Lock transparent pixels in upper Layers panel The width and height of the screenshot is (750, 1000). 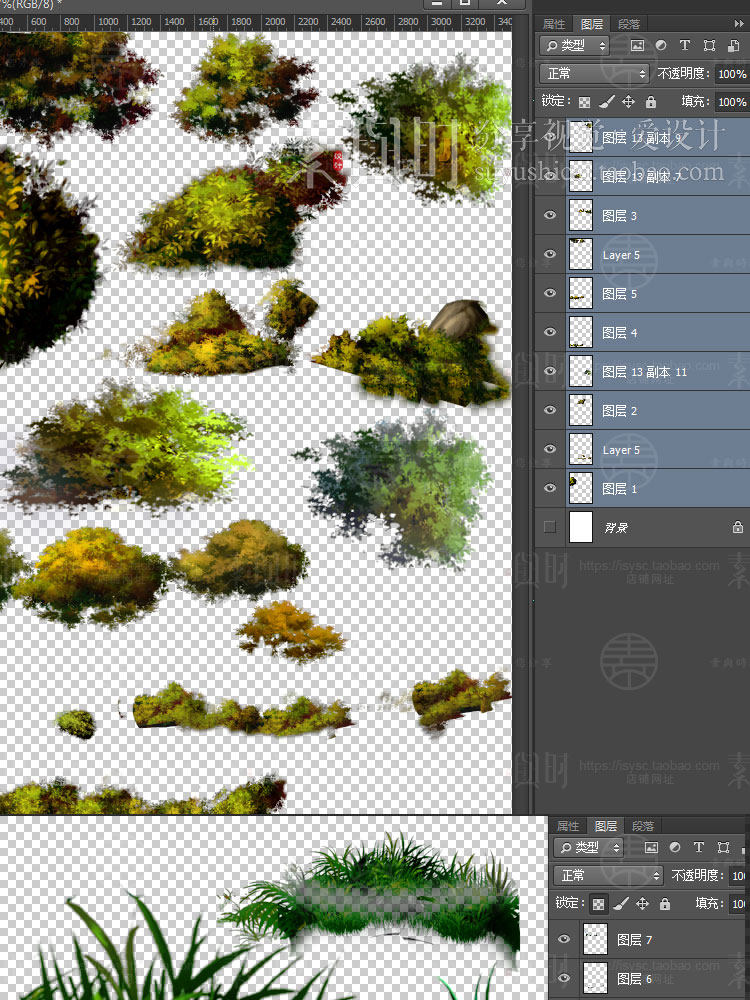(584, 101)
